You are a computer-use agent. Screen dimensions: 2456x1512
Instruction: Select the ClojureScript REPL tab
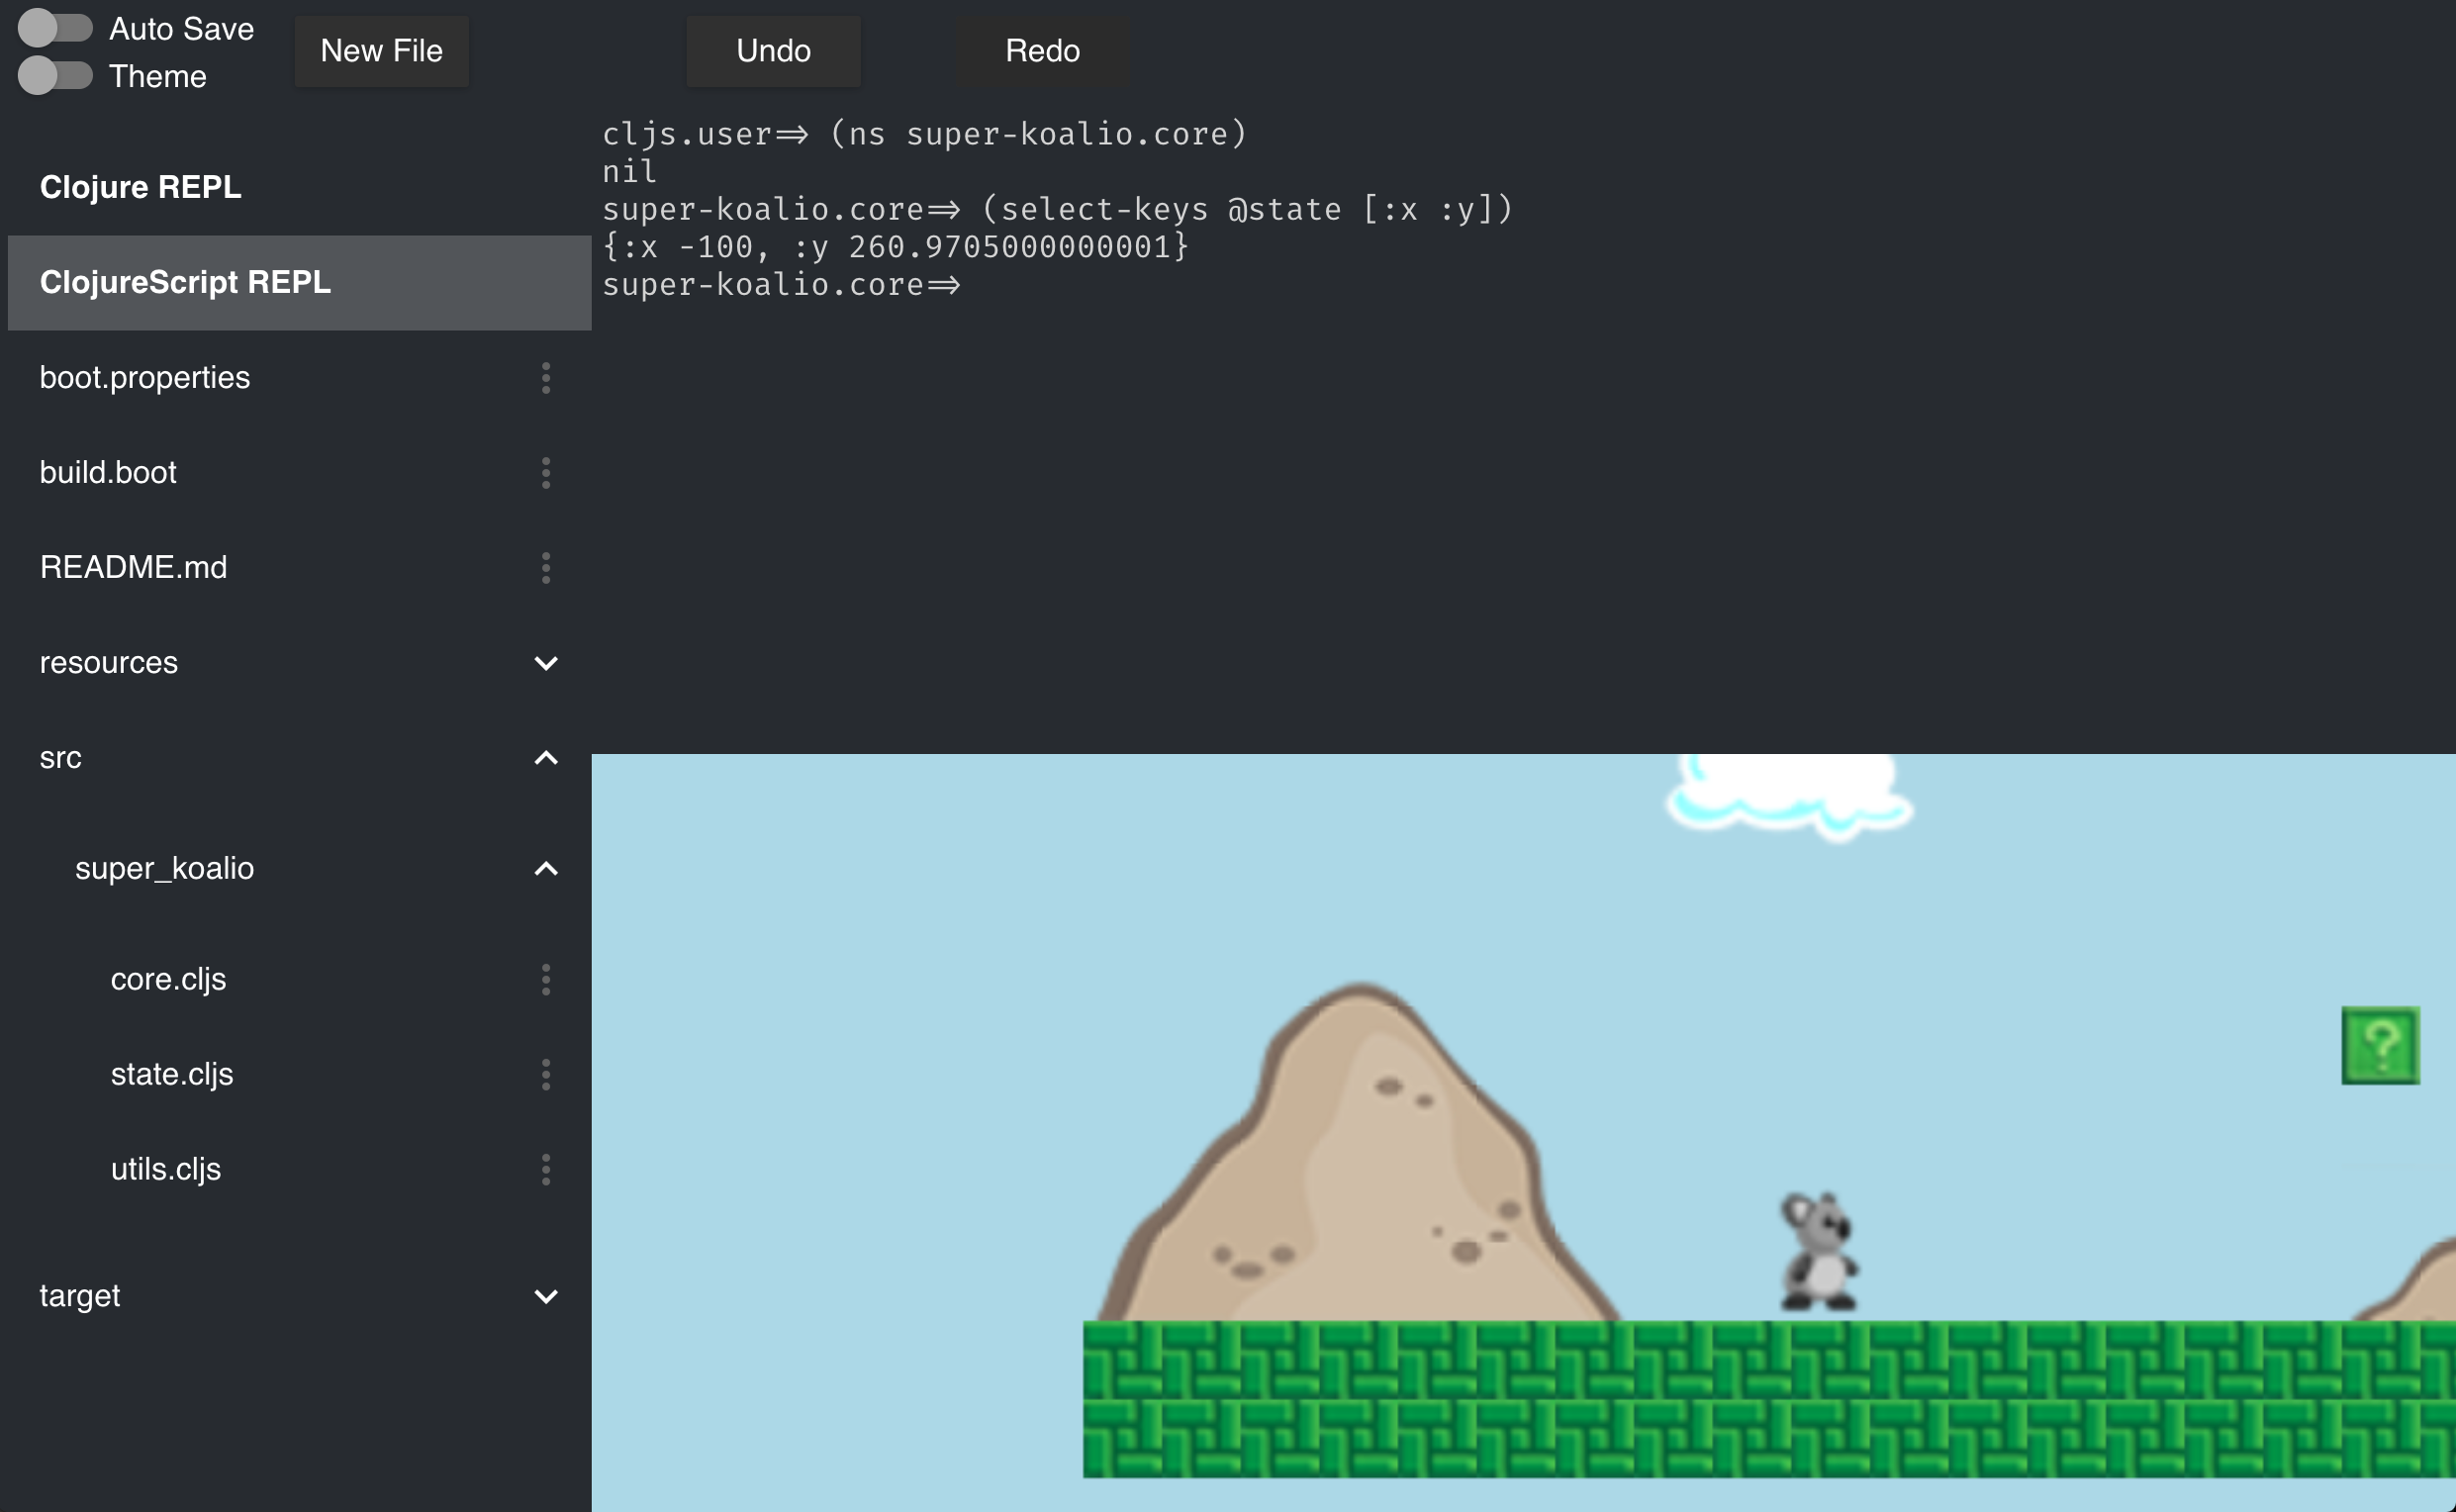tap(299, 282)
